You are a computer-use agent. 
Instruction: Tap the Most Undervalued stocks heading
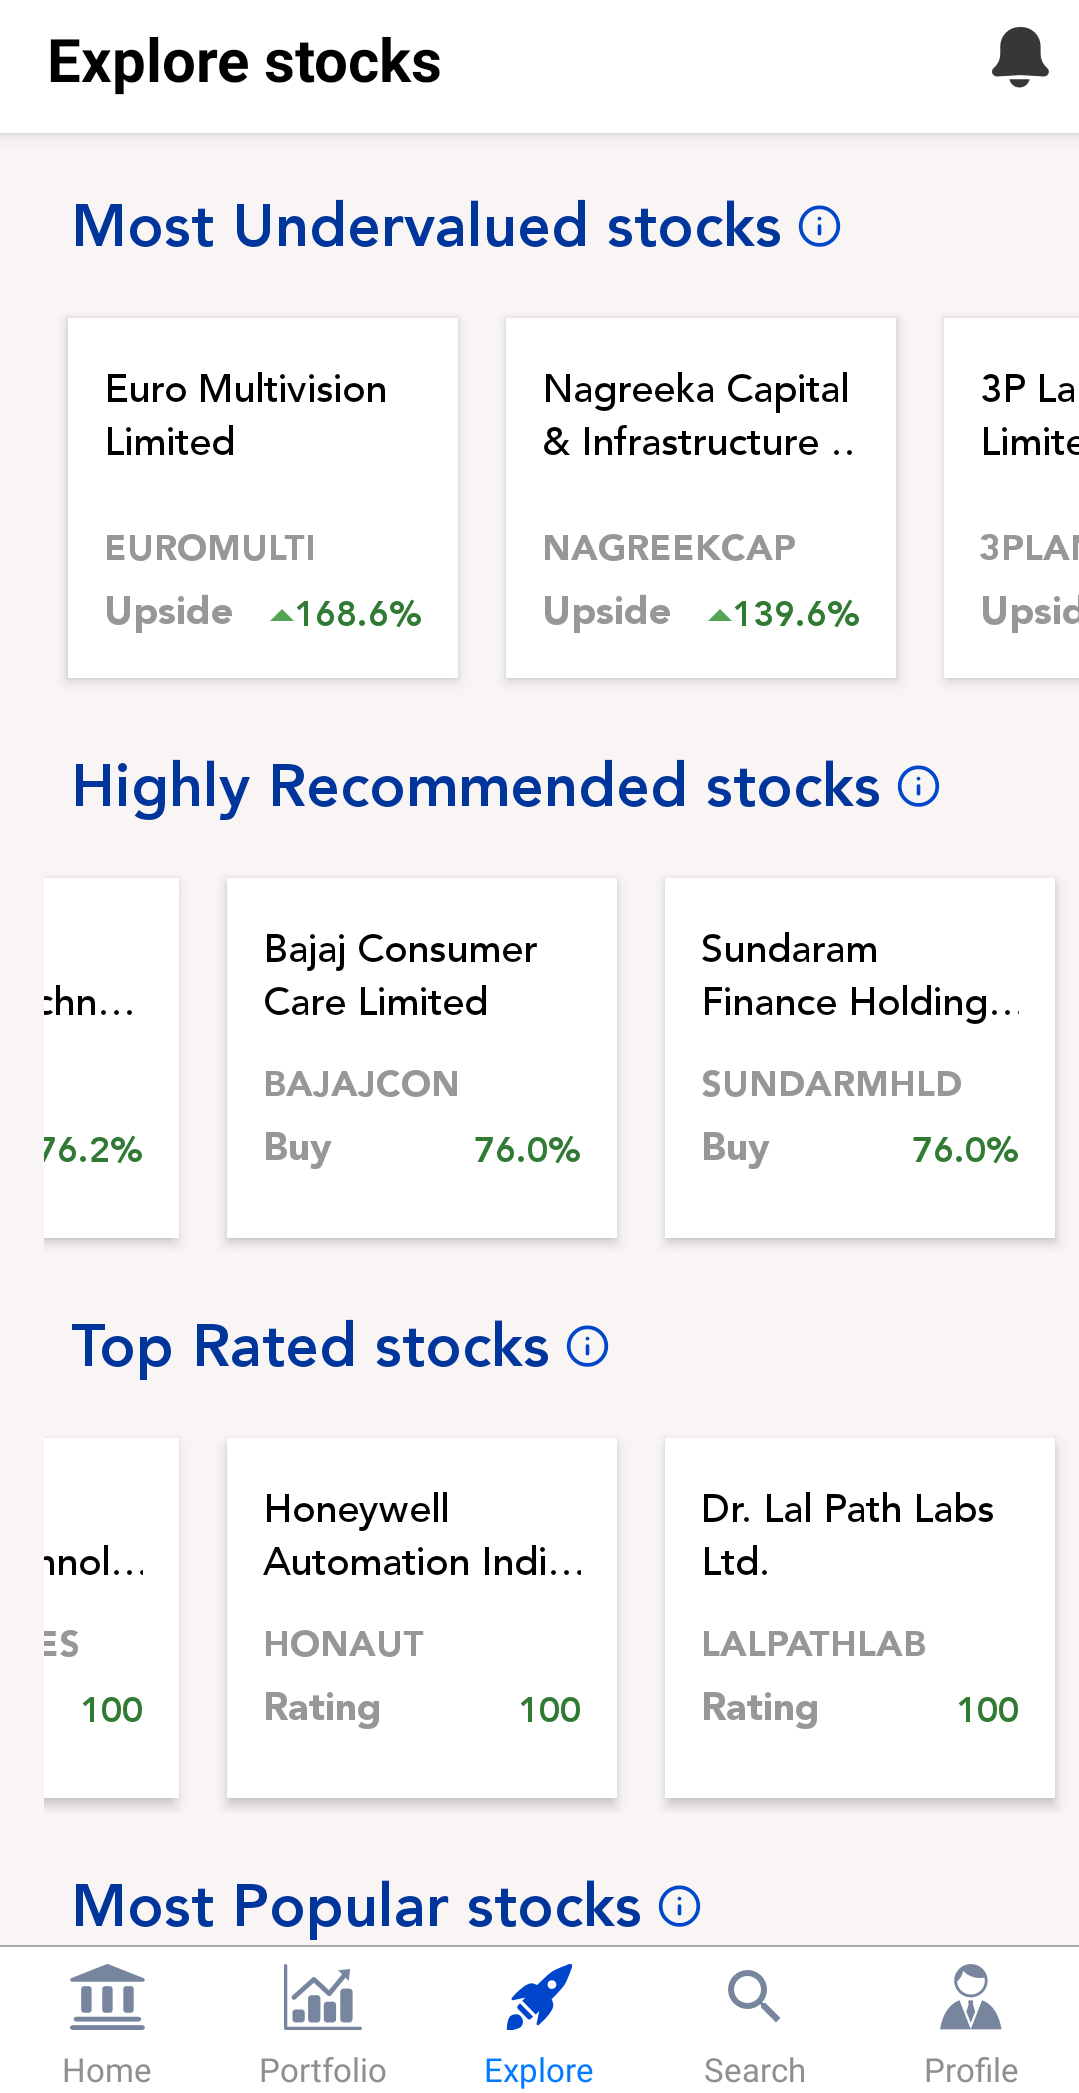click(426, 226)
